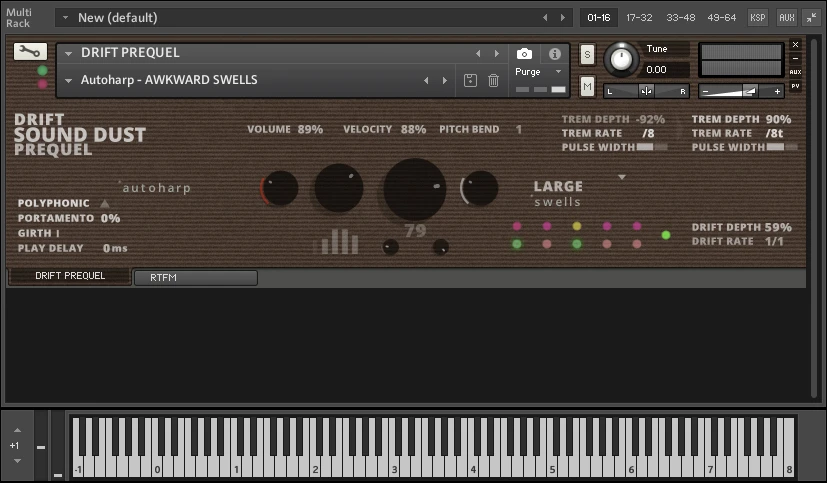Screen dimensions: 827x483
Task: Toggle the yellow LED in top row
Action: [x=576, y=226]
